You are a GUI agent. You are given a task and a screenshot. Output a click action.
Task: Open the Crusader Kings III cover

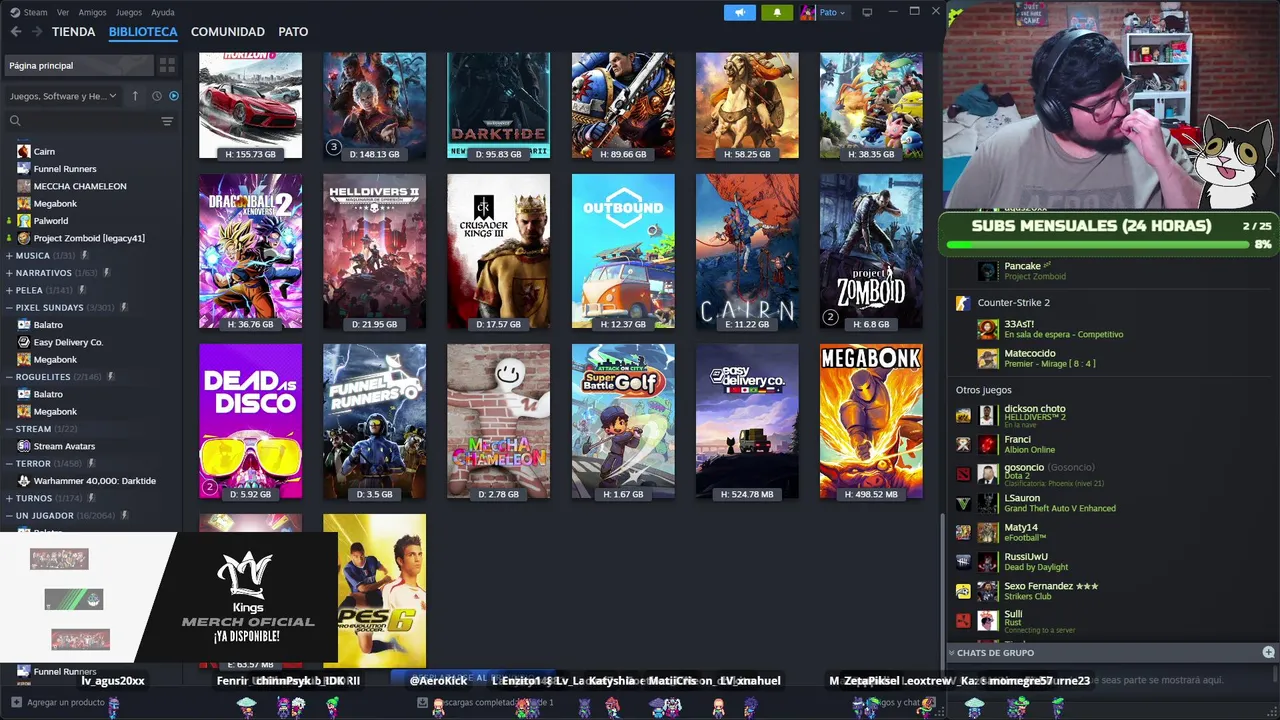[498, 251]
